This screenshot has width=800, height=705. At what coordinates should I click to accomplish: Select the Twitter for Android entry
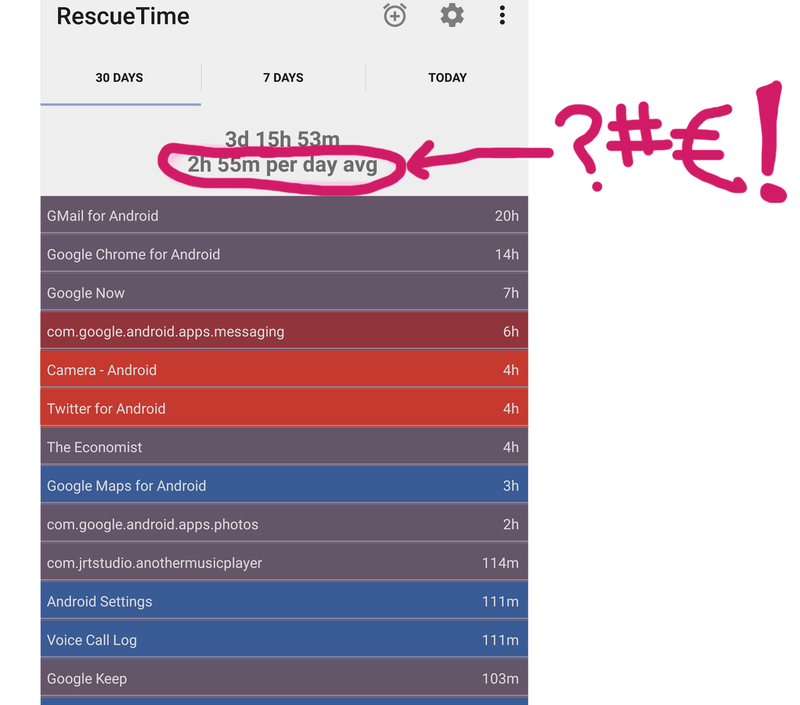283,408
